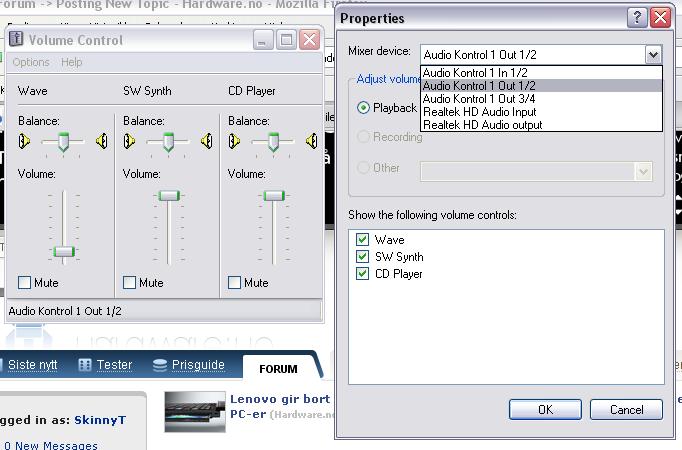
Task: Click the Mixer device combo box field
Action: tap(541, 55)
